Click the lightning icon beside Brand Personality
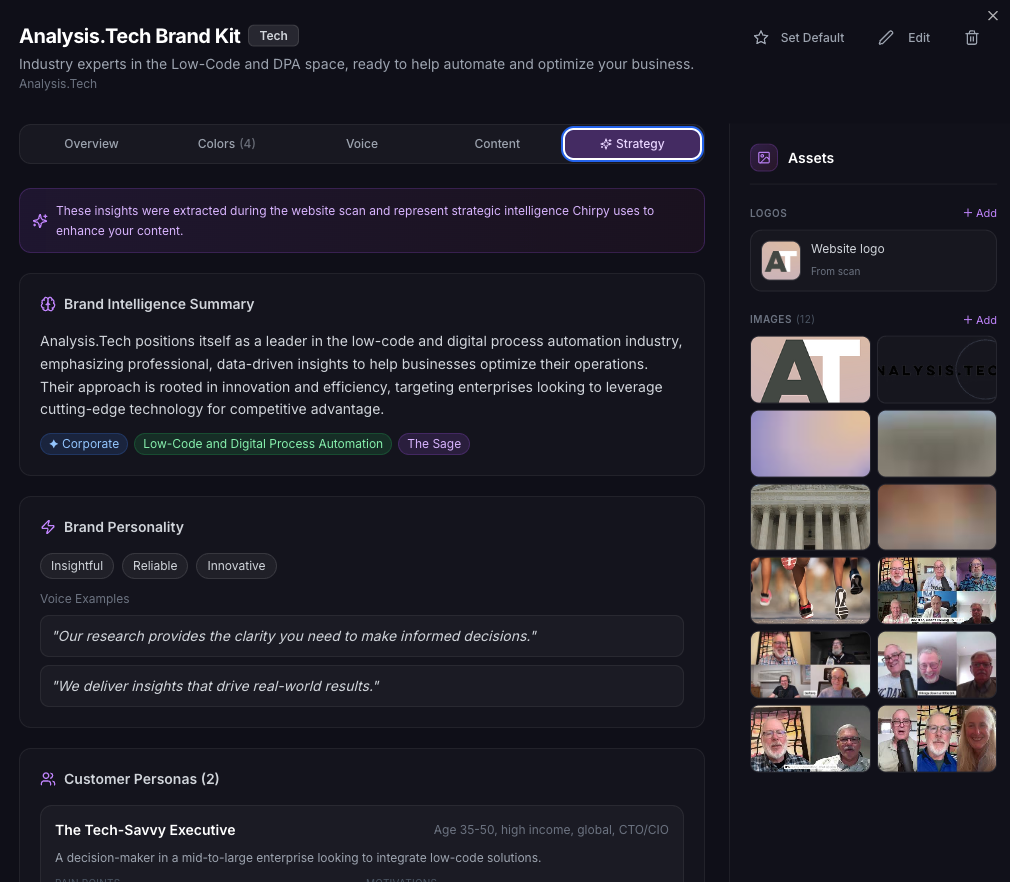 (48, 527)
